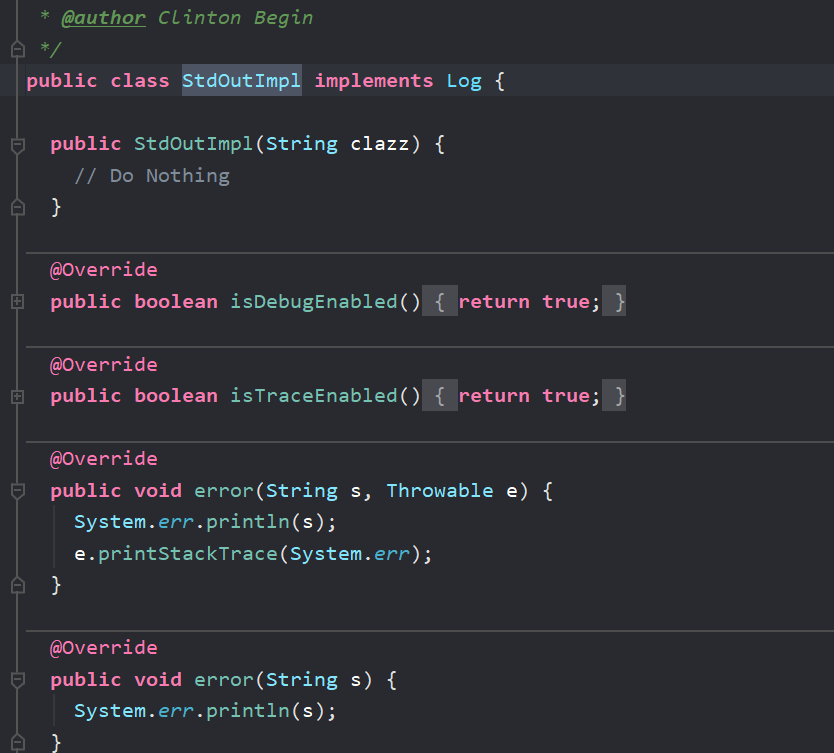Viewport: 834px width, 753px height.
Task: Collapse the Javadoc comment ending at */
Action: coord(18,49)
